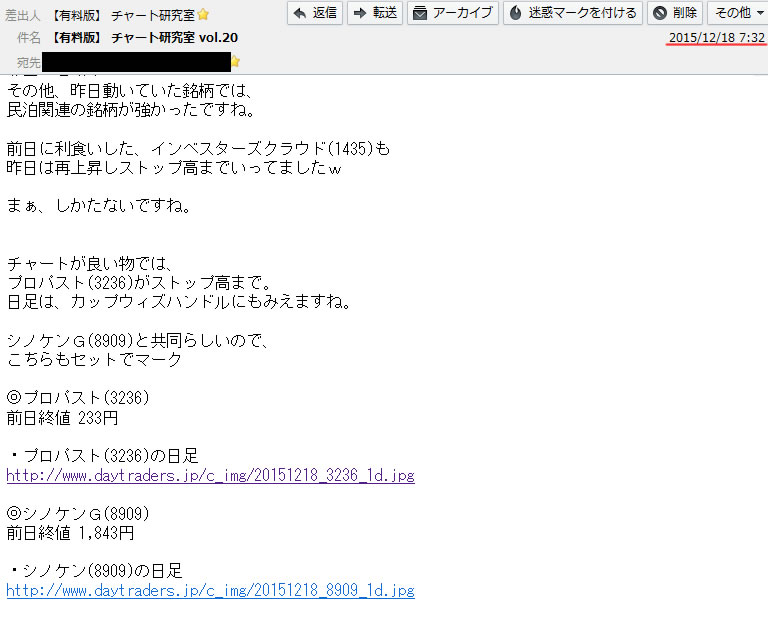
Task: Click the delete circle icon
Action: [660, 13]
